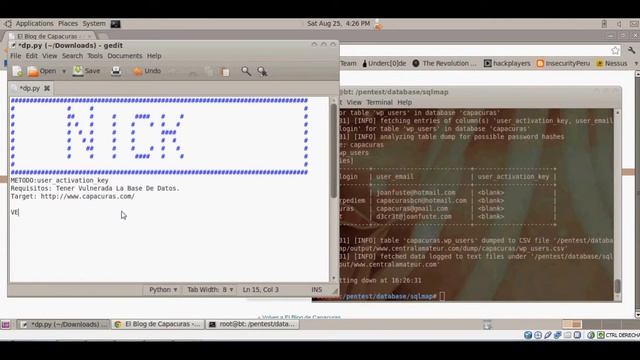Open the View menu in the terminal window
Viewport: 640px width, 360px height.
[354, 102]
